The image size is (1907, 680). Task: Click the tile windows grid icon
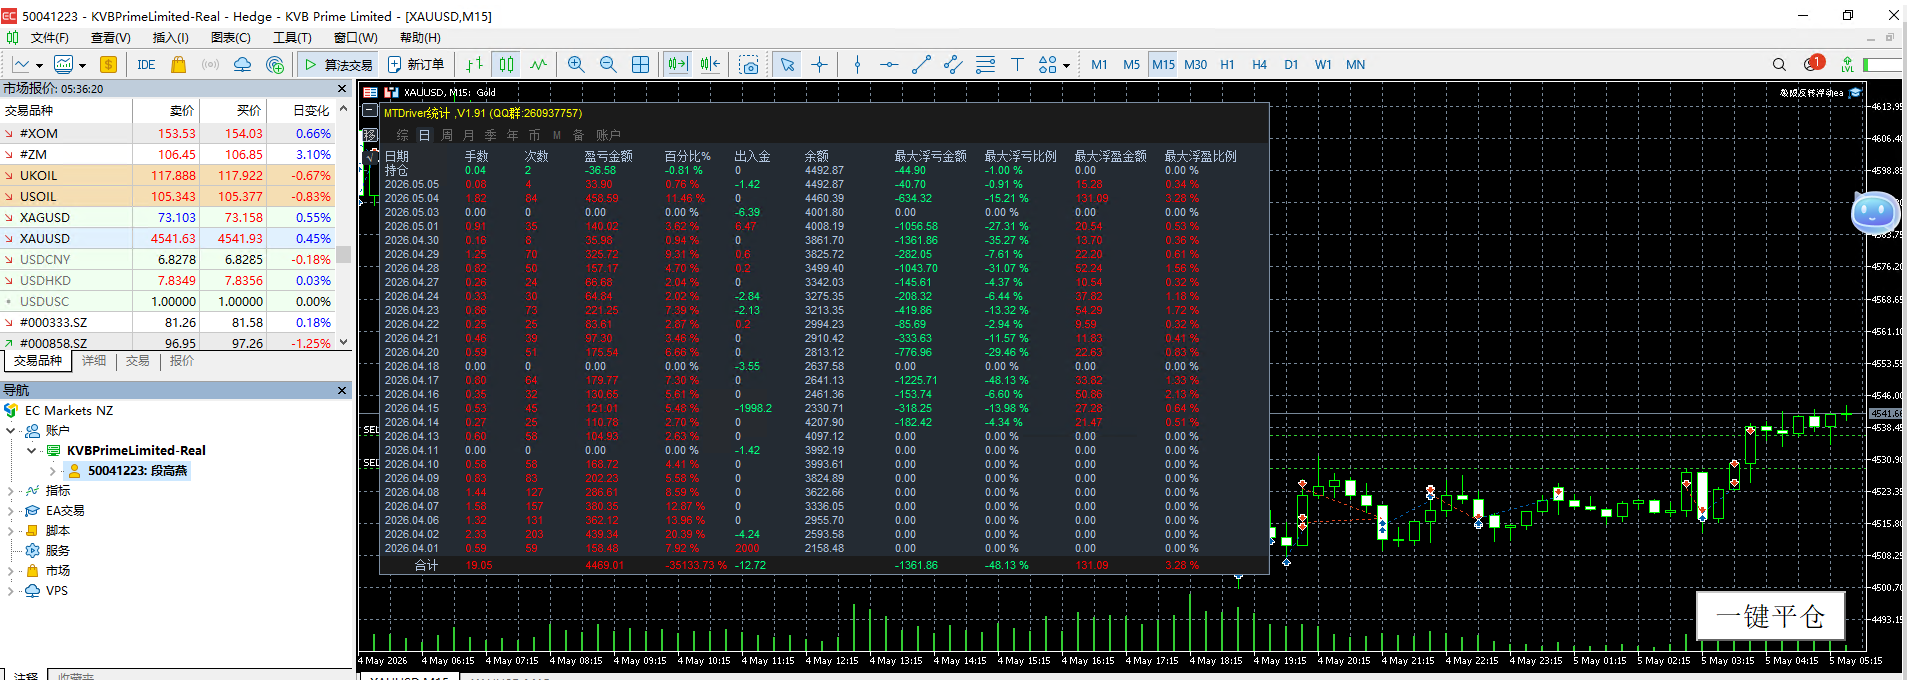(640, 64)
